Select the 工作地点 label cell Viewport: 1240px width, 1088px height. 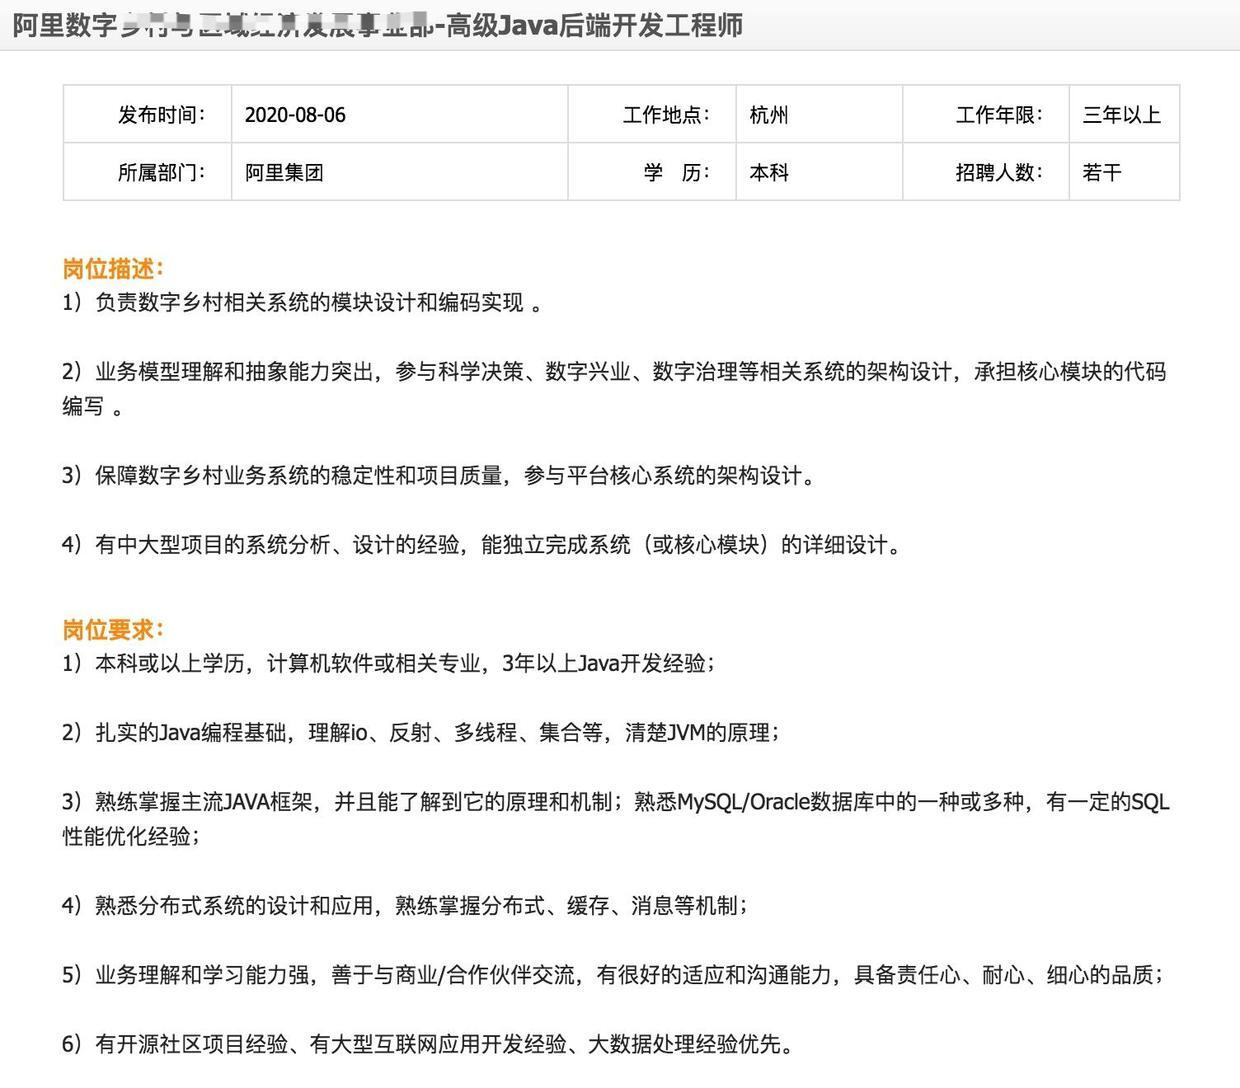(653, 114)
